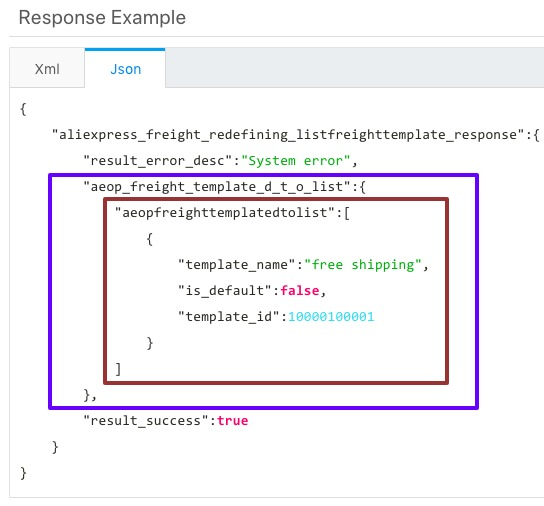Click the is_default key
The image size is (544, 506).
click(225, 290)
